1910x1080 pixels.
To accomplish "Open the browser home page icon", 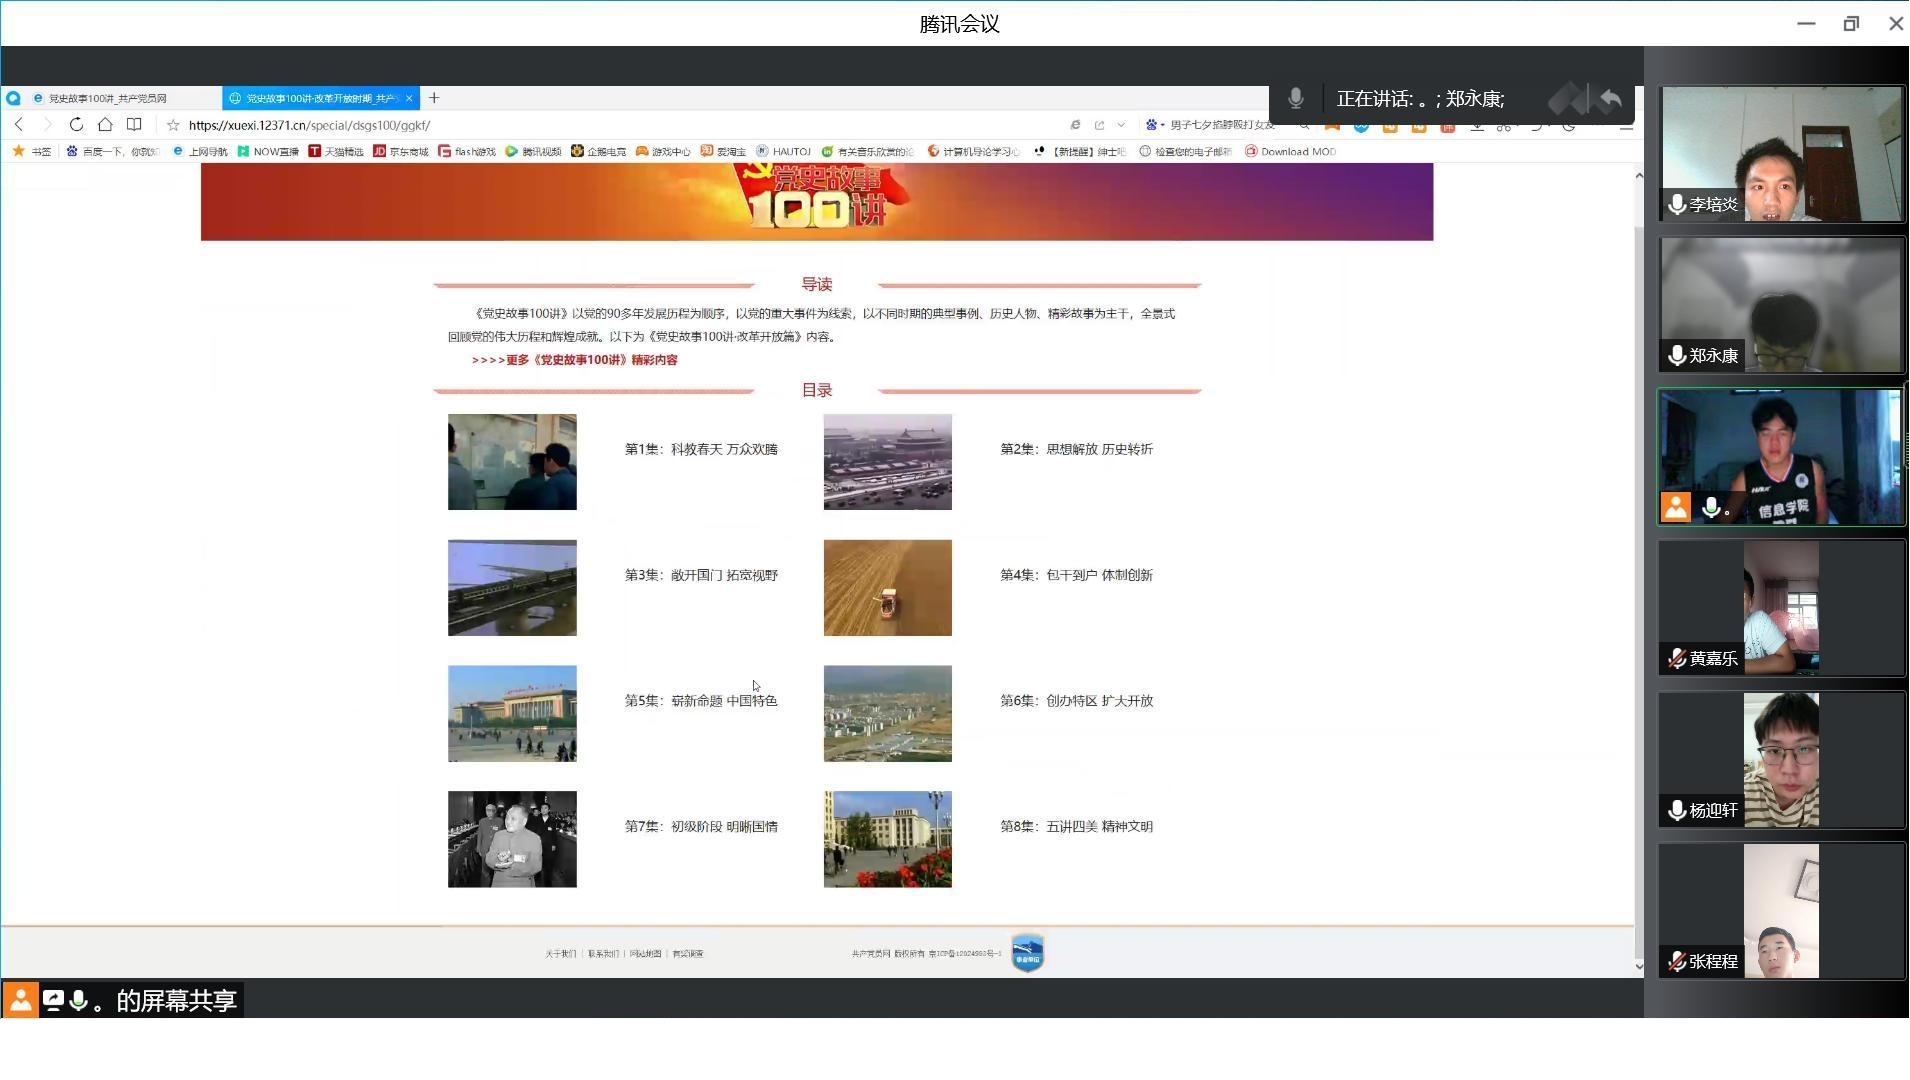I will (x=105, y=125).
